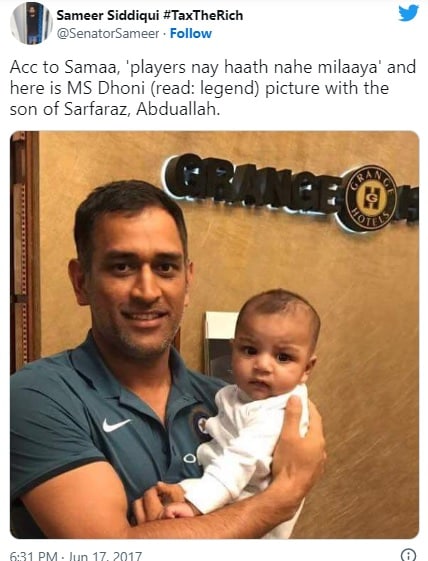Open the Sameer Siddiqui display name
Image resolution: width=428 pixels, height=561 pixels.
click(x=108, y=15)
